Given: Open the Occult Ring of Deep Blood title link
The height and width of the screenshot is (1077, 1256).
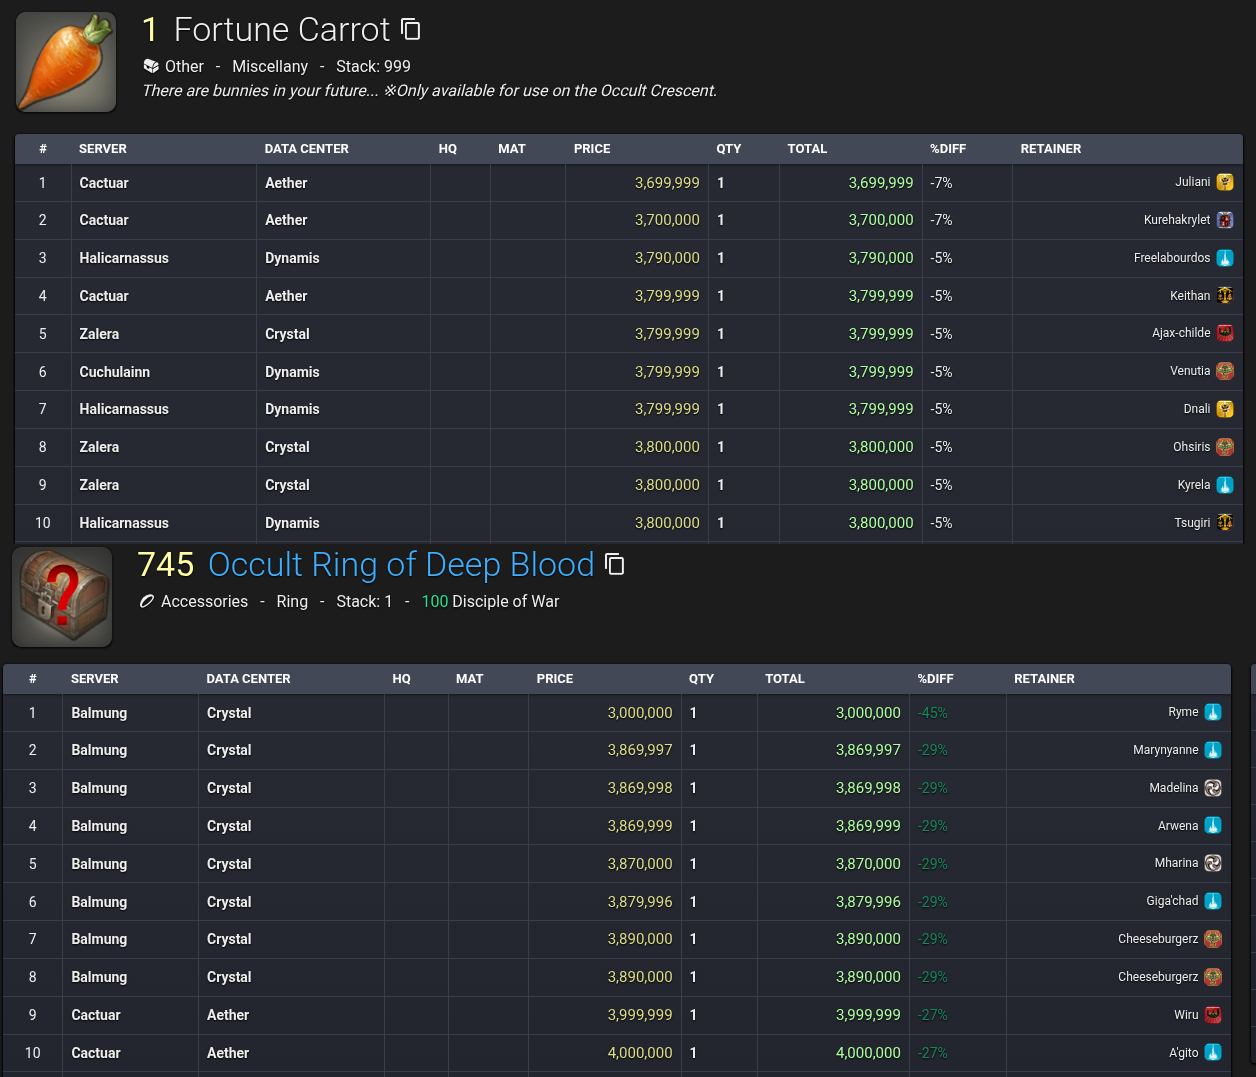Looking at the screenshot, I should pyautogui.click(x=401, y=565).
